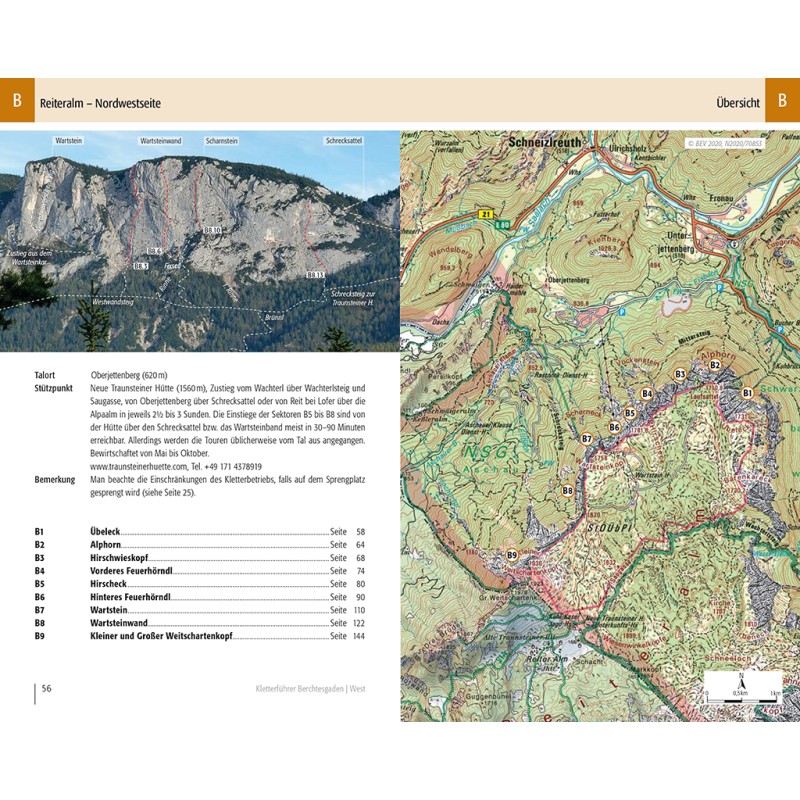Click footer 'Kletterführer Berchtesgaden | West'

(310, 689)
